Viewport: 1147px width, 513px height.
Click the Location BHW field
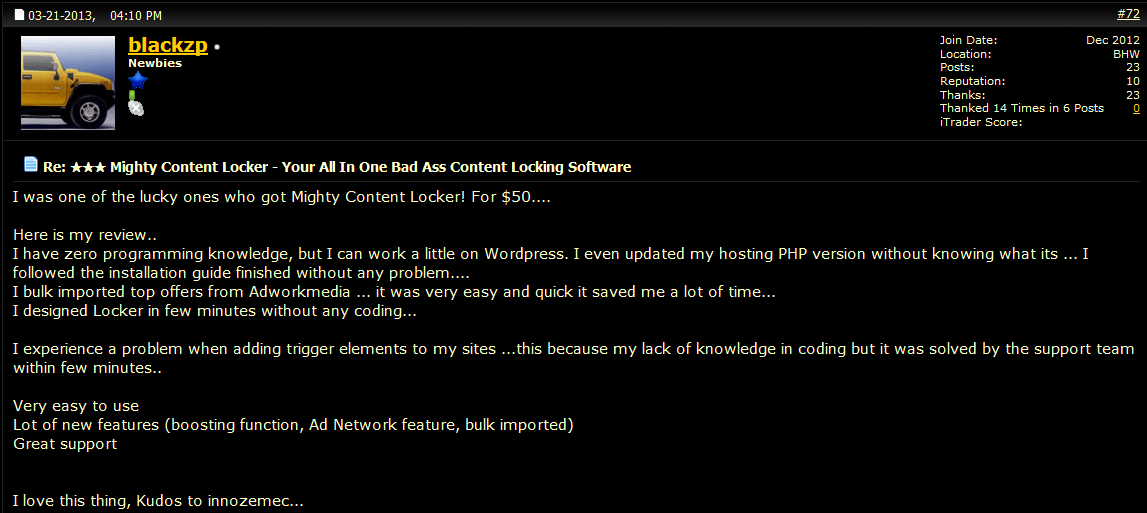[x=1039, y=54]
